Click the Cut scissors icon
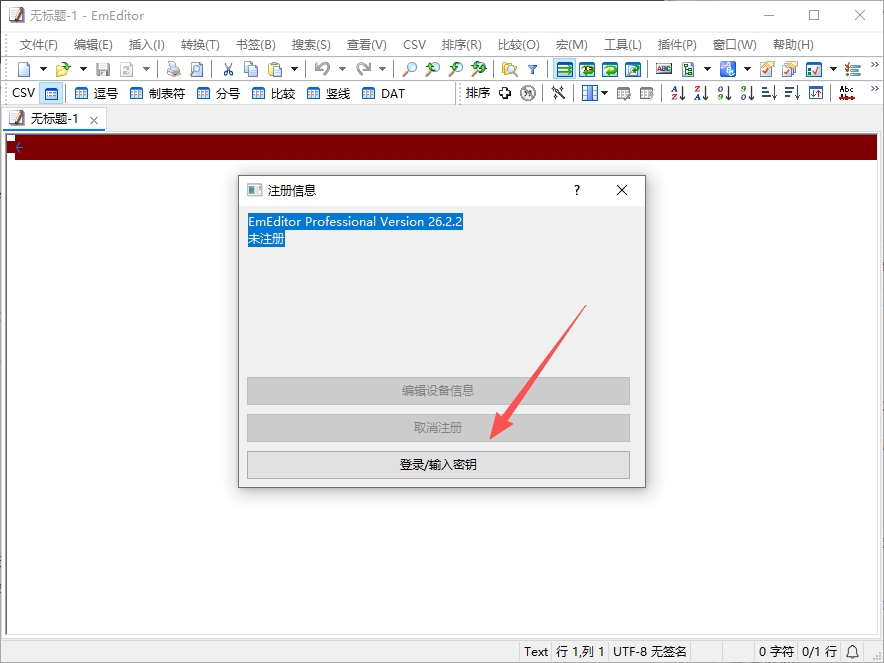Viewport: 884px width, 663px height. [x=228, y=69]
